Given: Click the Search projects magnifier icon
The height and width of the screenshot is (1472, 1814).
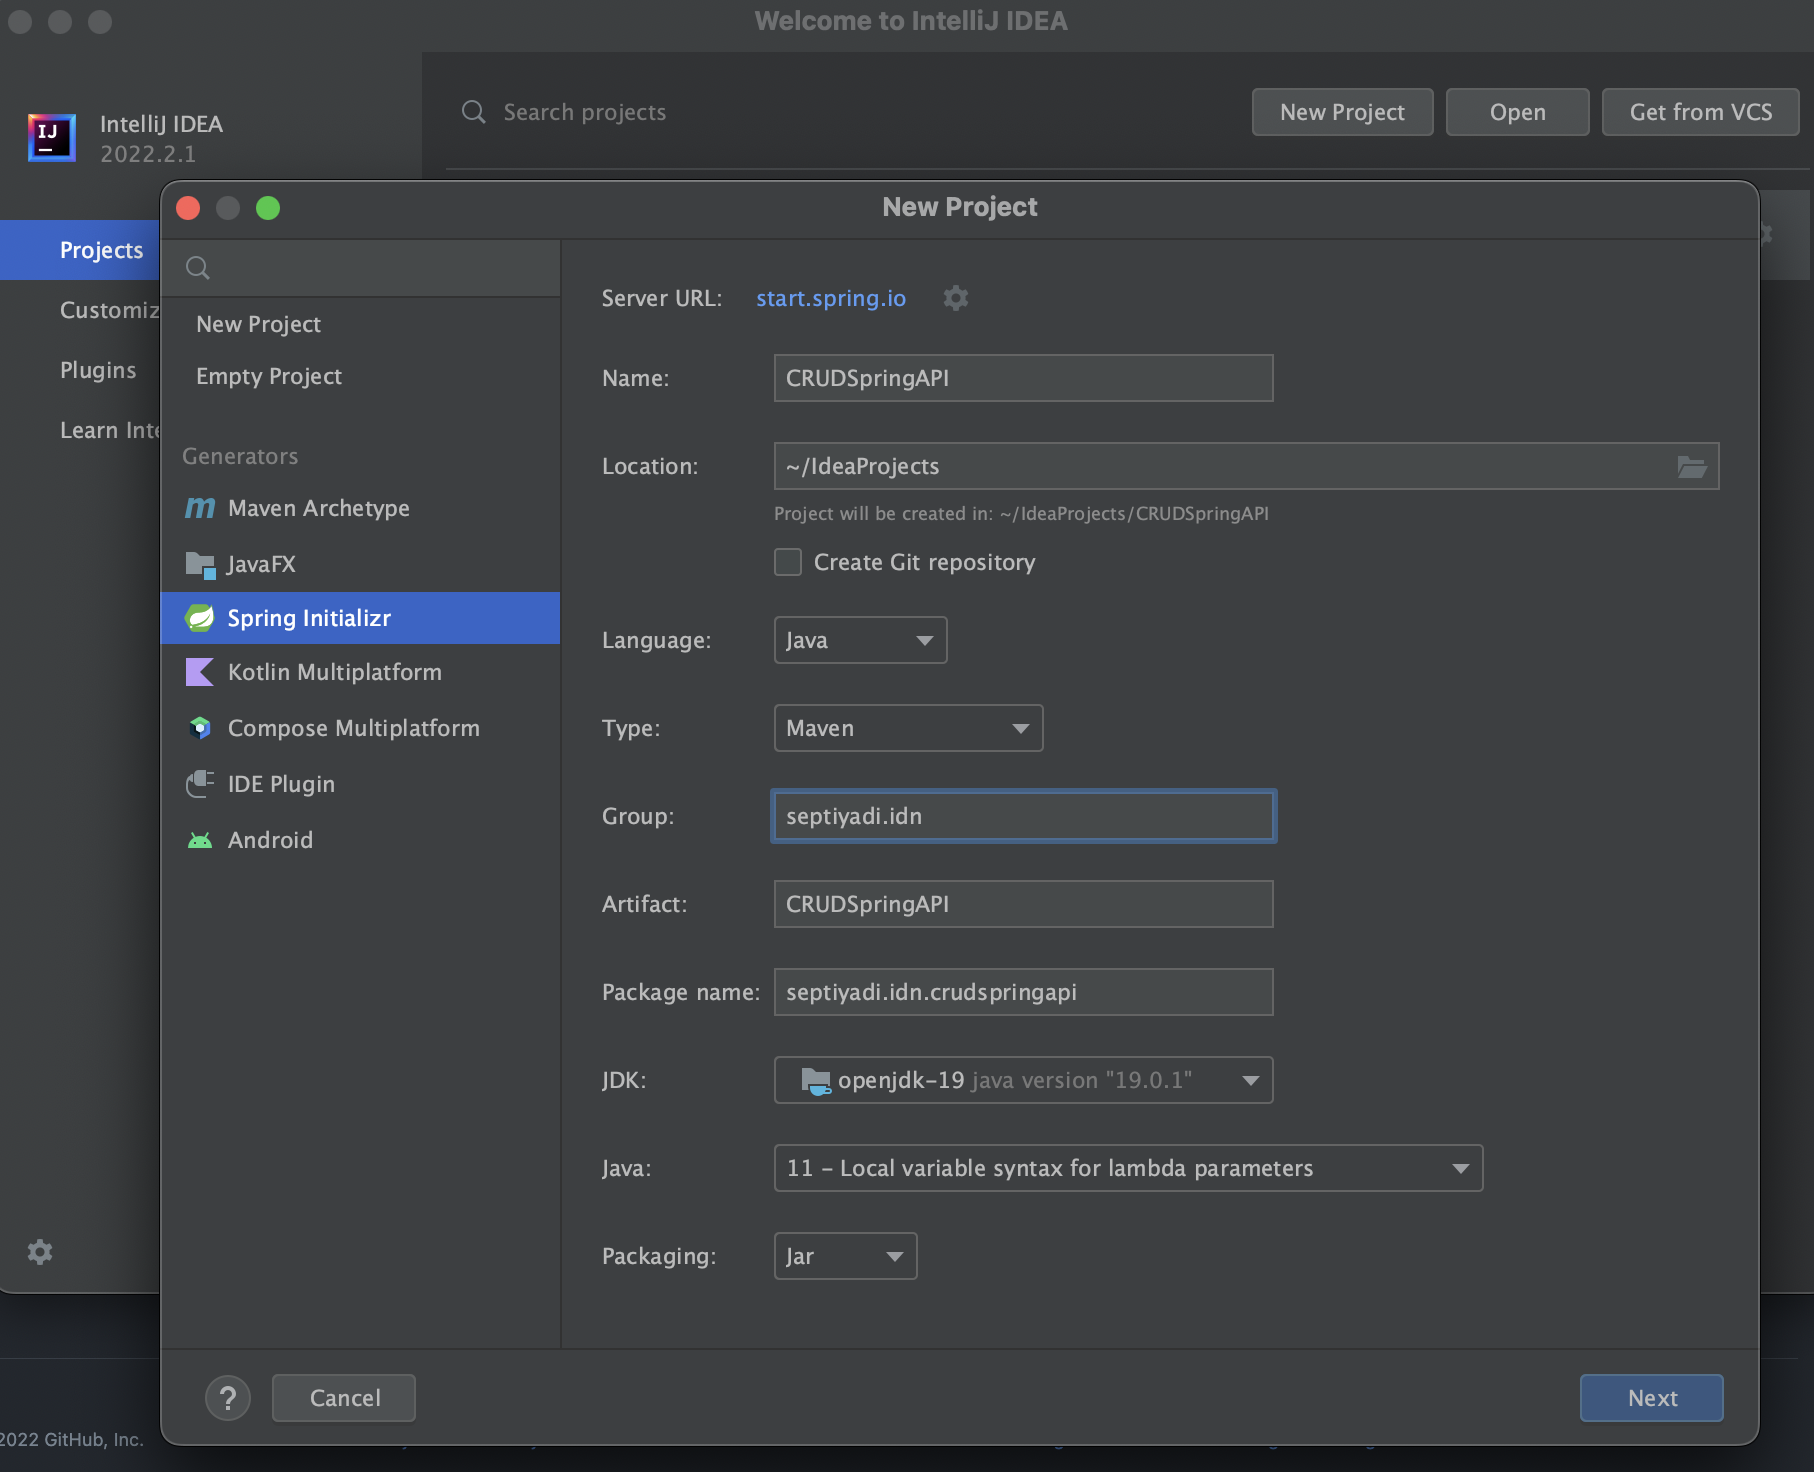Looking at the screenshot, I should pyautogui.click(x=474, y=112).
